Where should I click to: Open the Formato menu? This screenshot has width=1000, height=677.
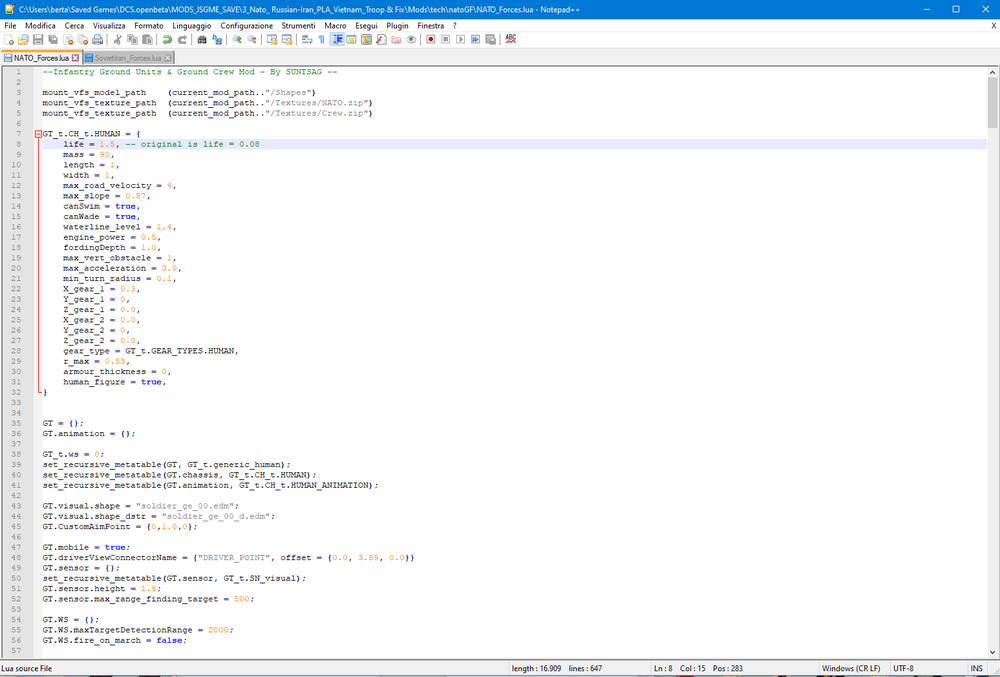point(149,25)
